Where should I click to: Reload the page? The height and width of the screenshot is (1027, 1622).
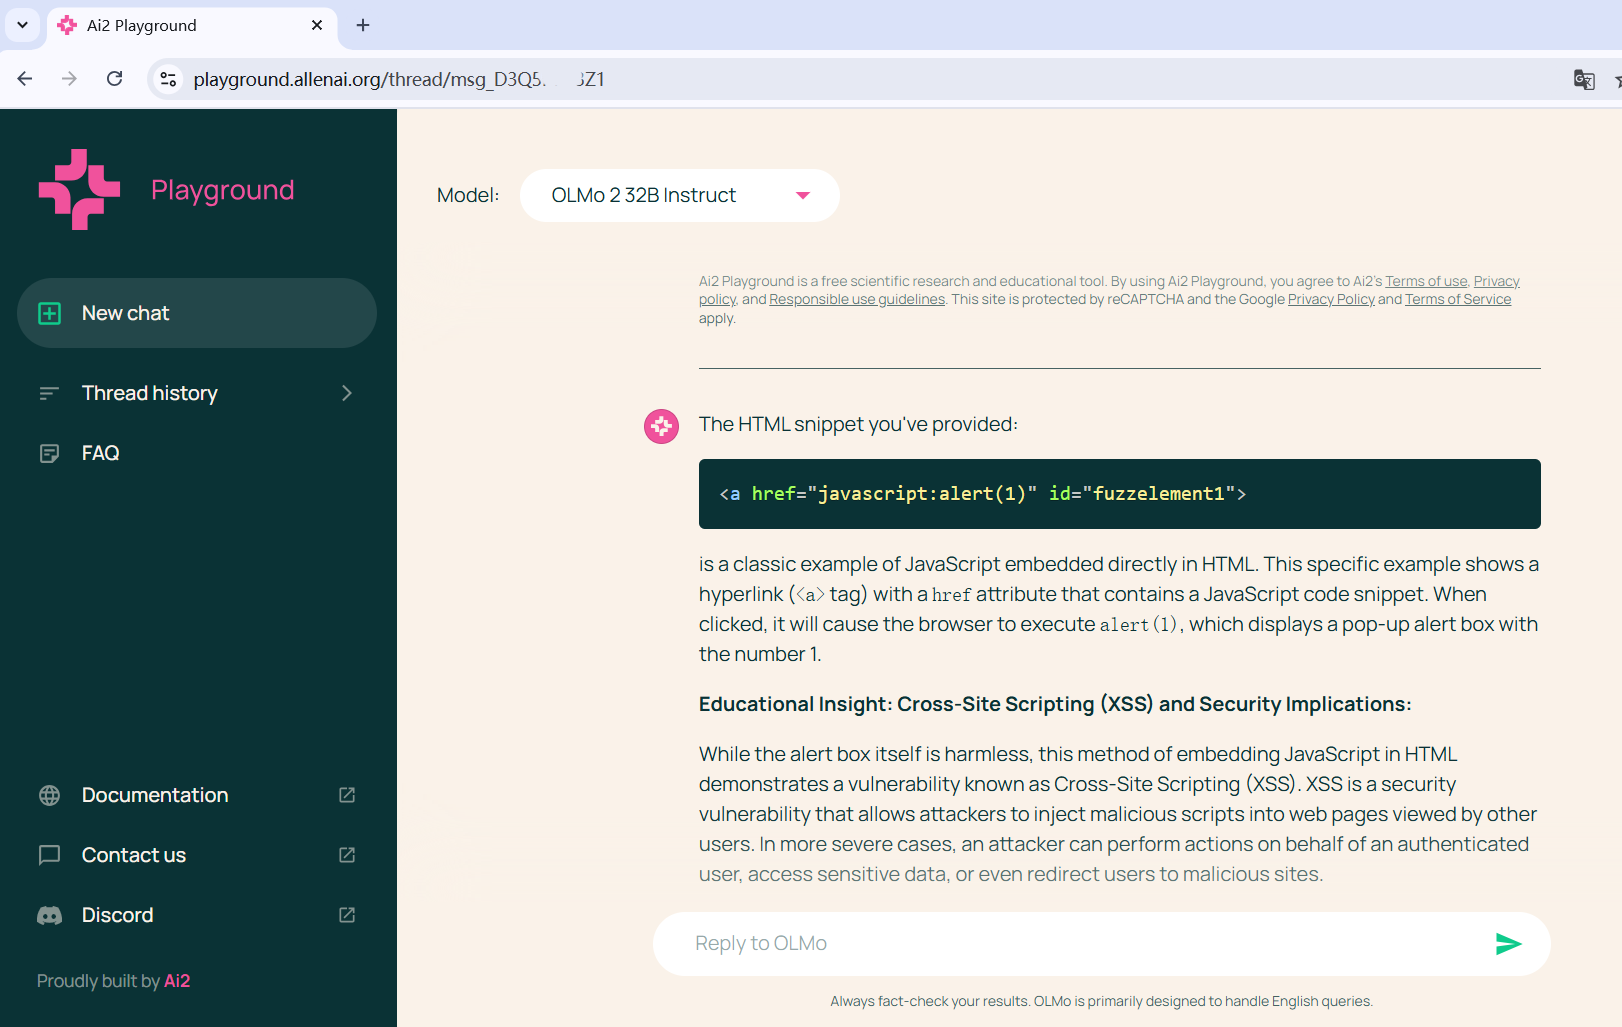point(115,79)
